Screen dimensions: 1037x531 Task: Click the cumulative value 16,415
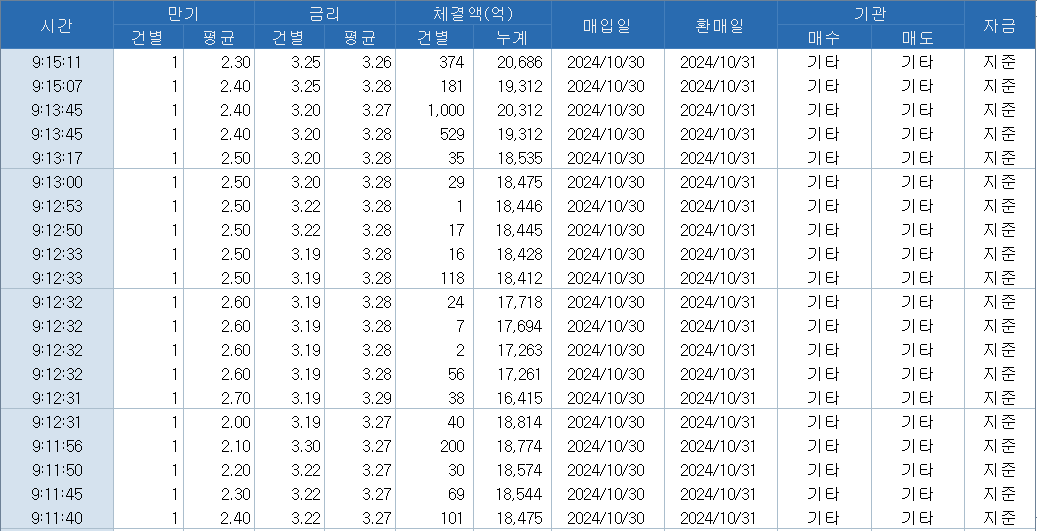click(x=519, y=398)
